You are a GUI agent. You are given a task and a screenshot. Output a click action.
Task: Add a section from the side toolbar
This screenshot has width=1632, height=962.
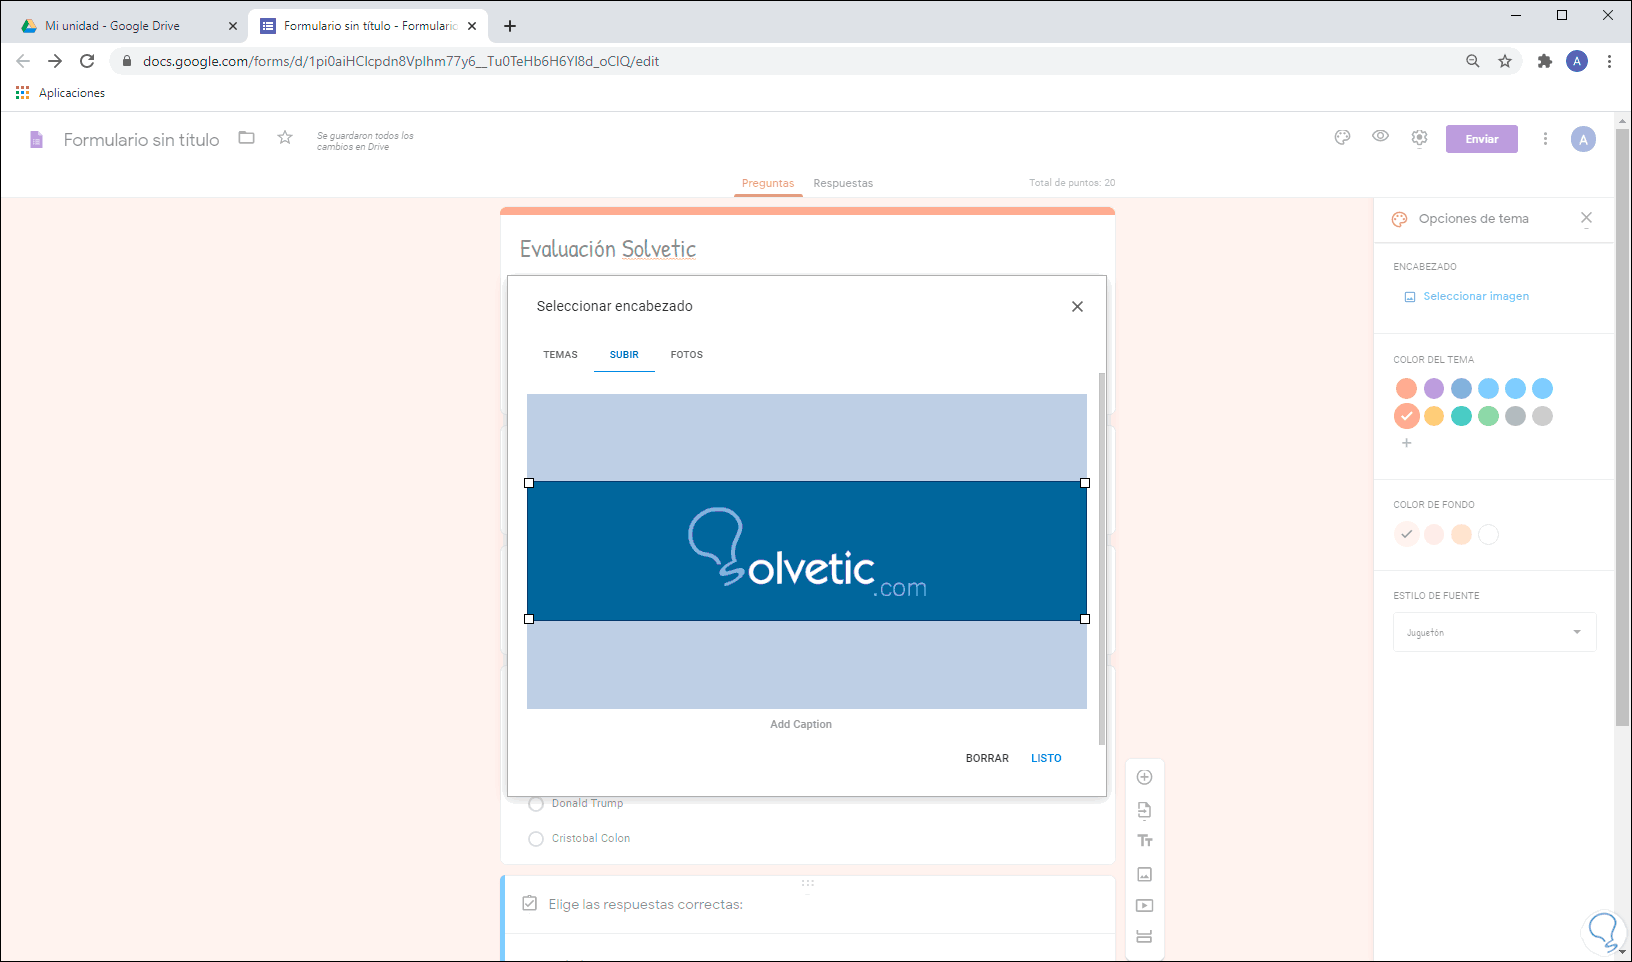coord(1145,937)
